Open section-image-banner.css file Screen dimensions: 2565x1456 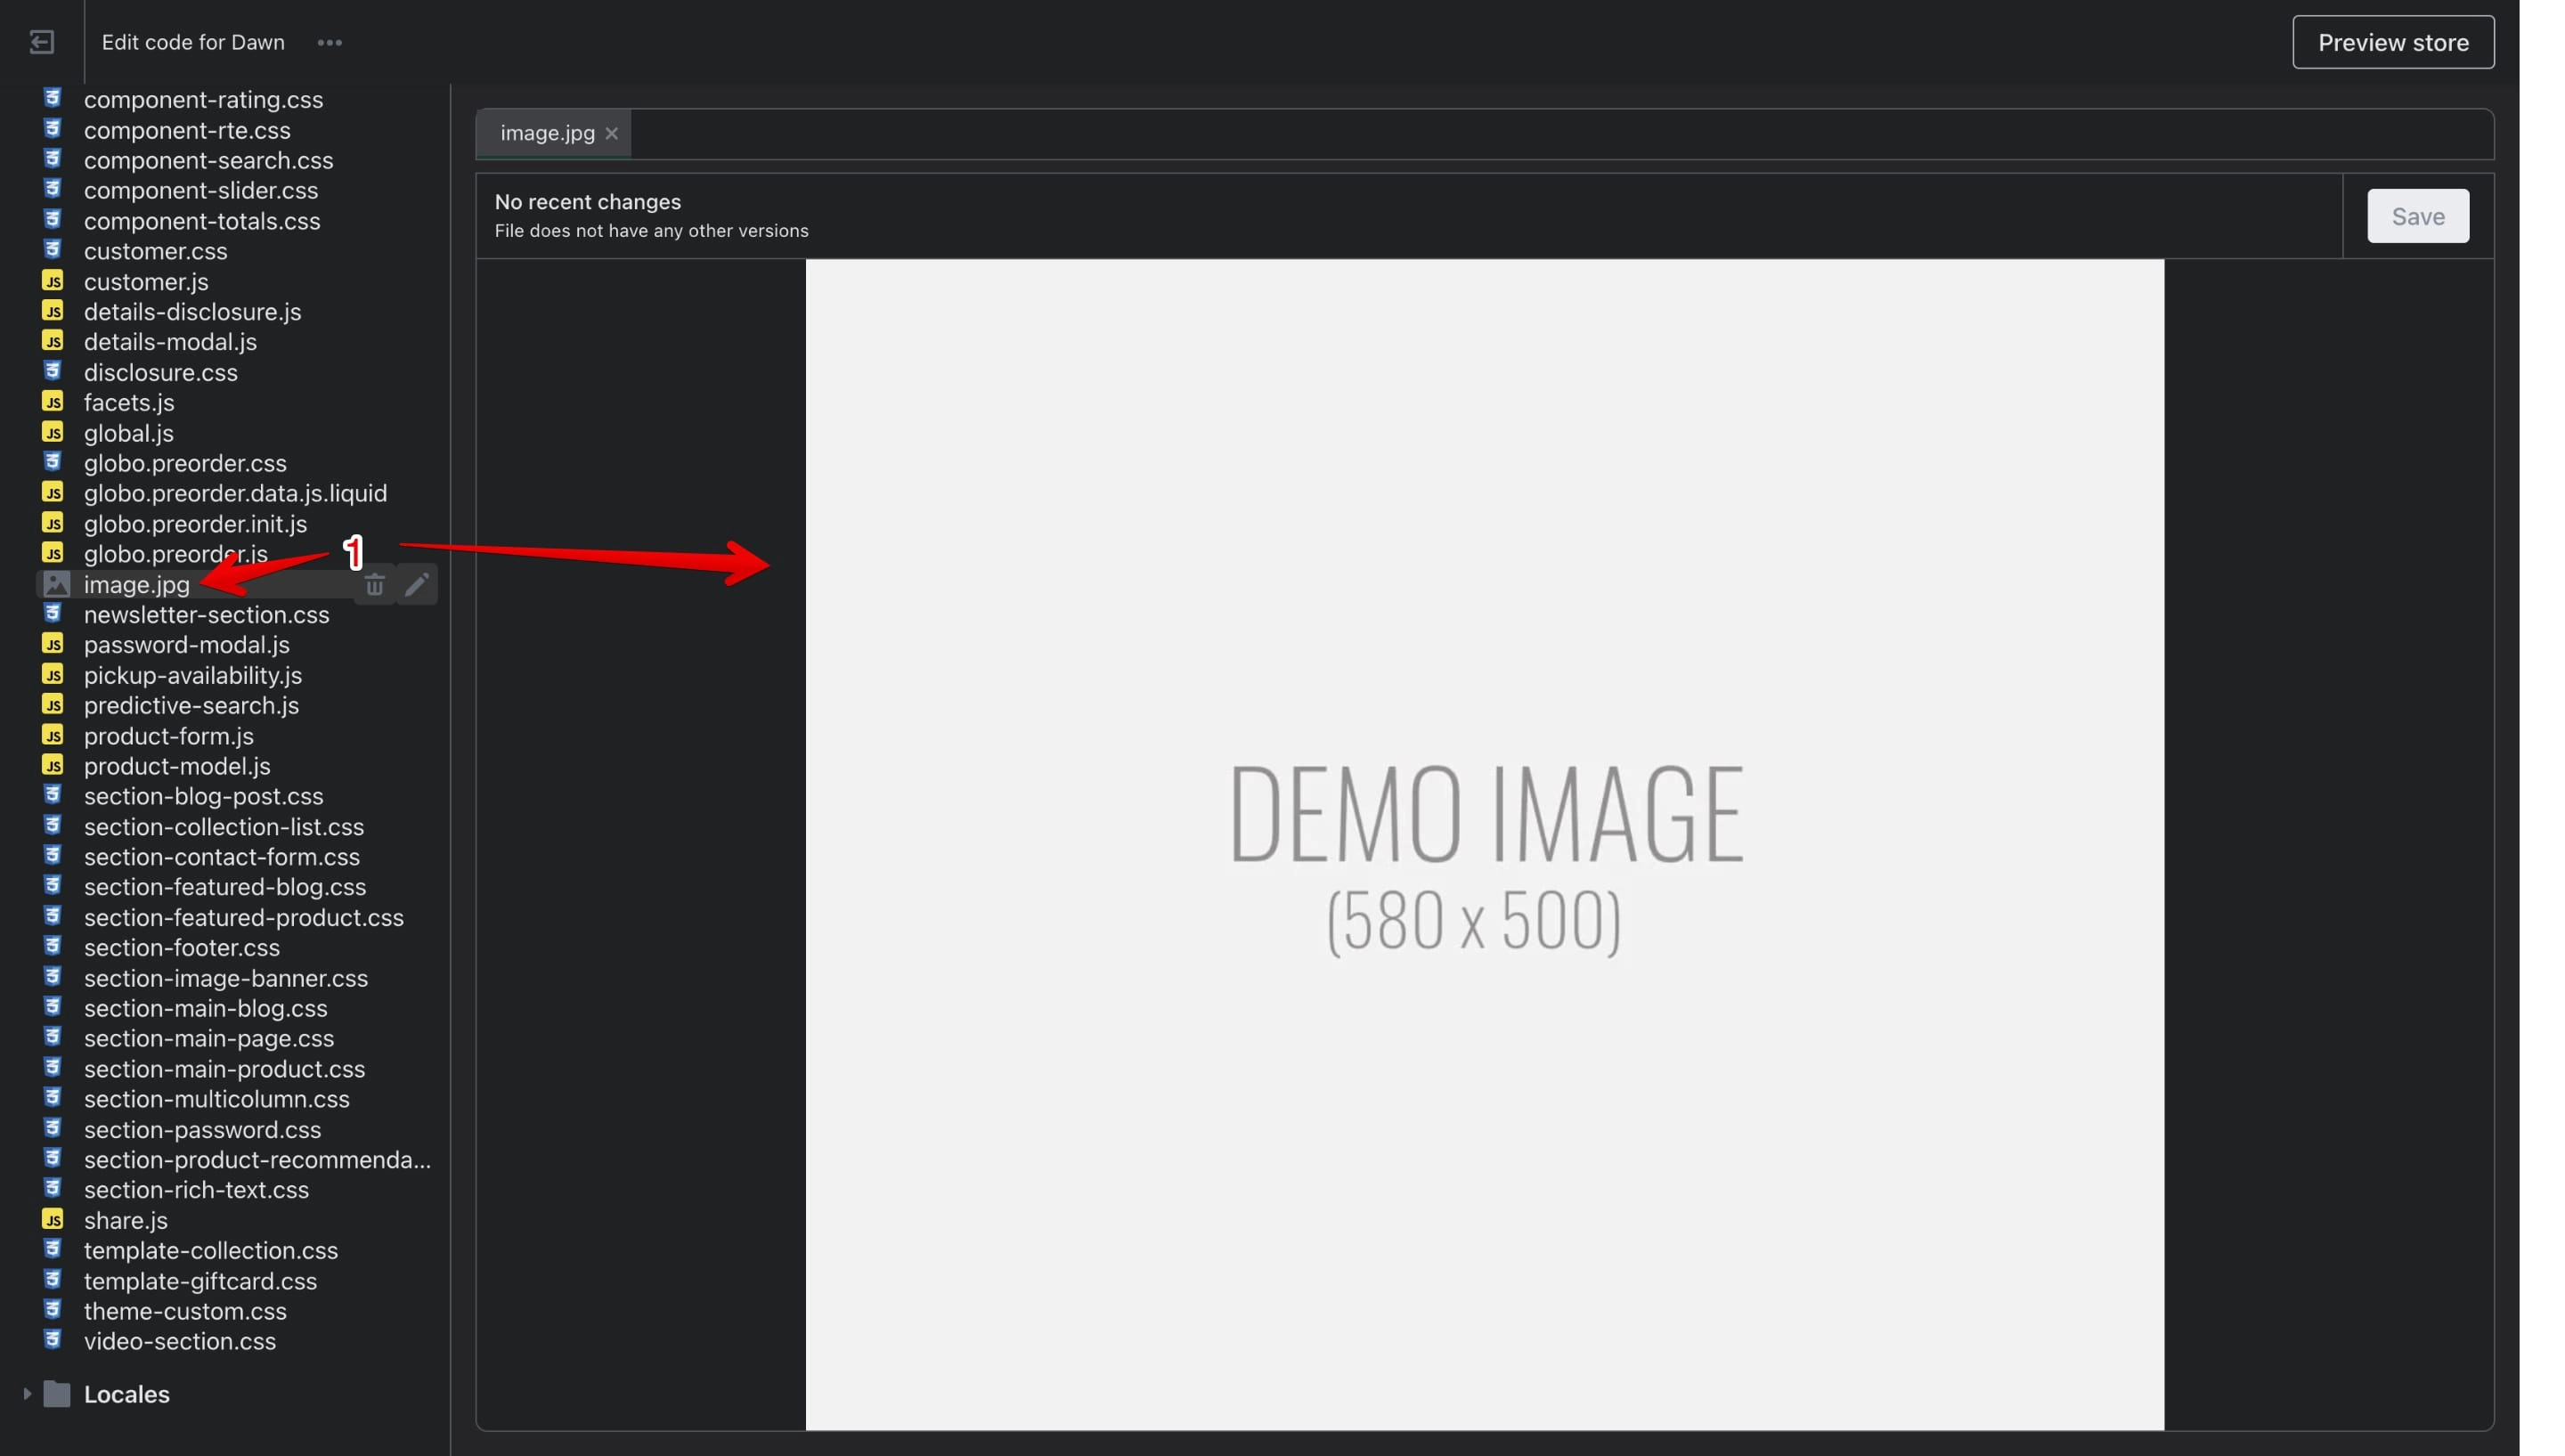225,978
